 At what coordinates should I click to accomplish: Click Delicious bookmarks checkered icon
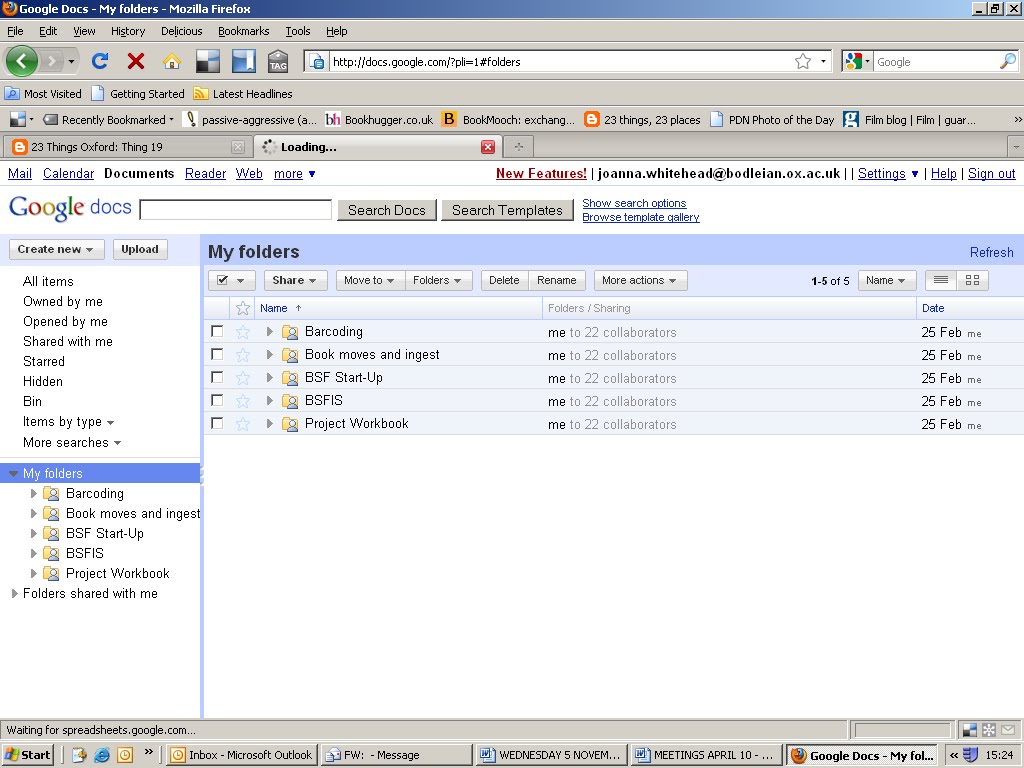(208, 61)
